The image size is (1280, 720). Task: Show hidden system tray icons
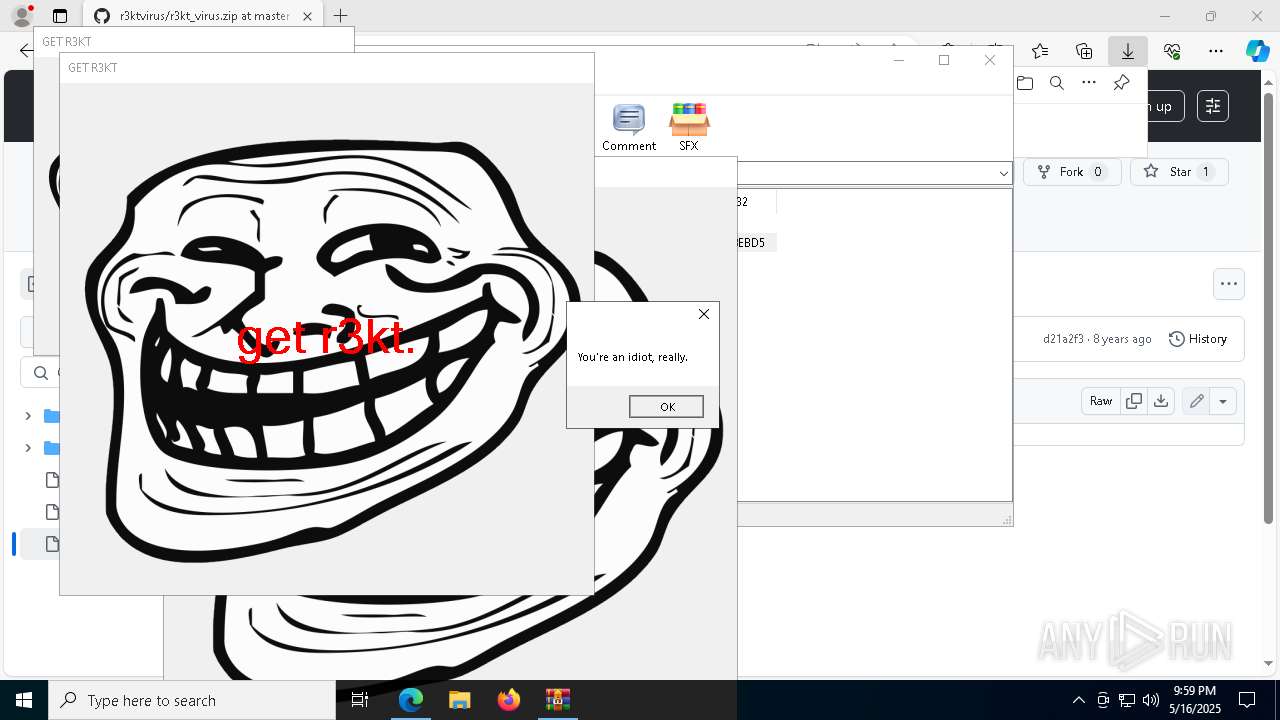coord(1078,700)
